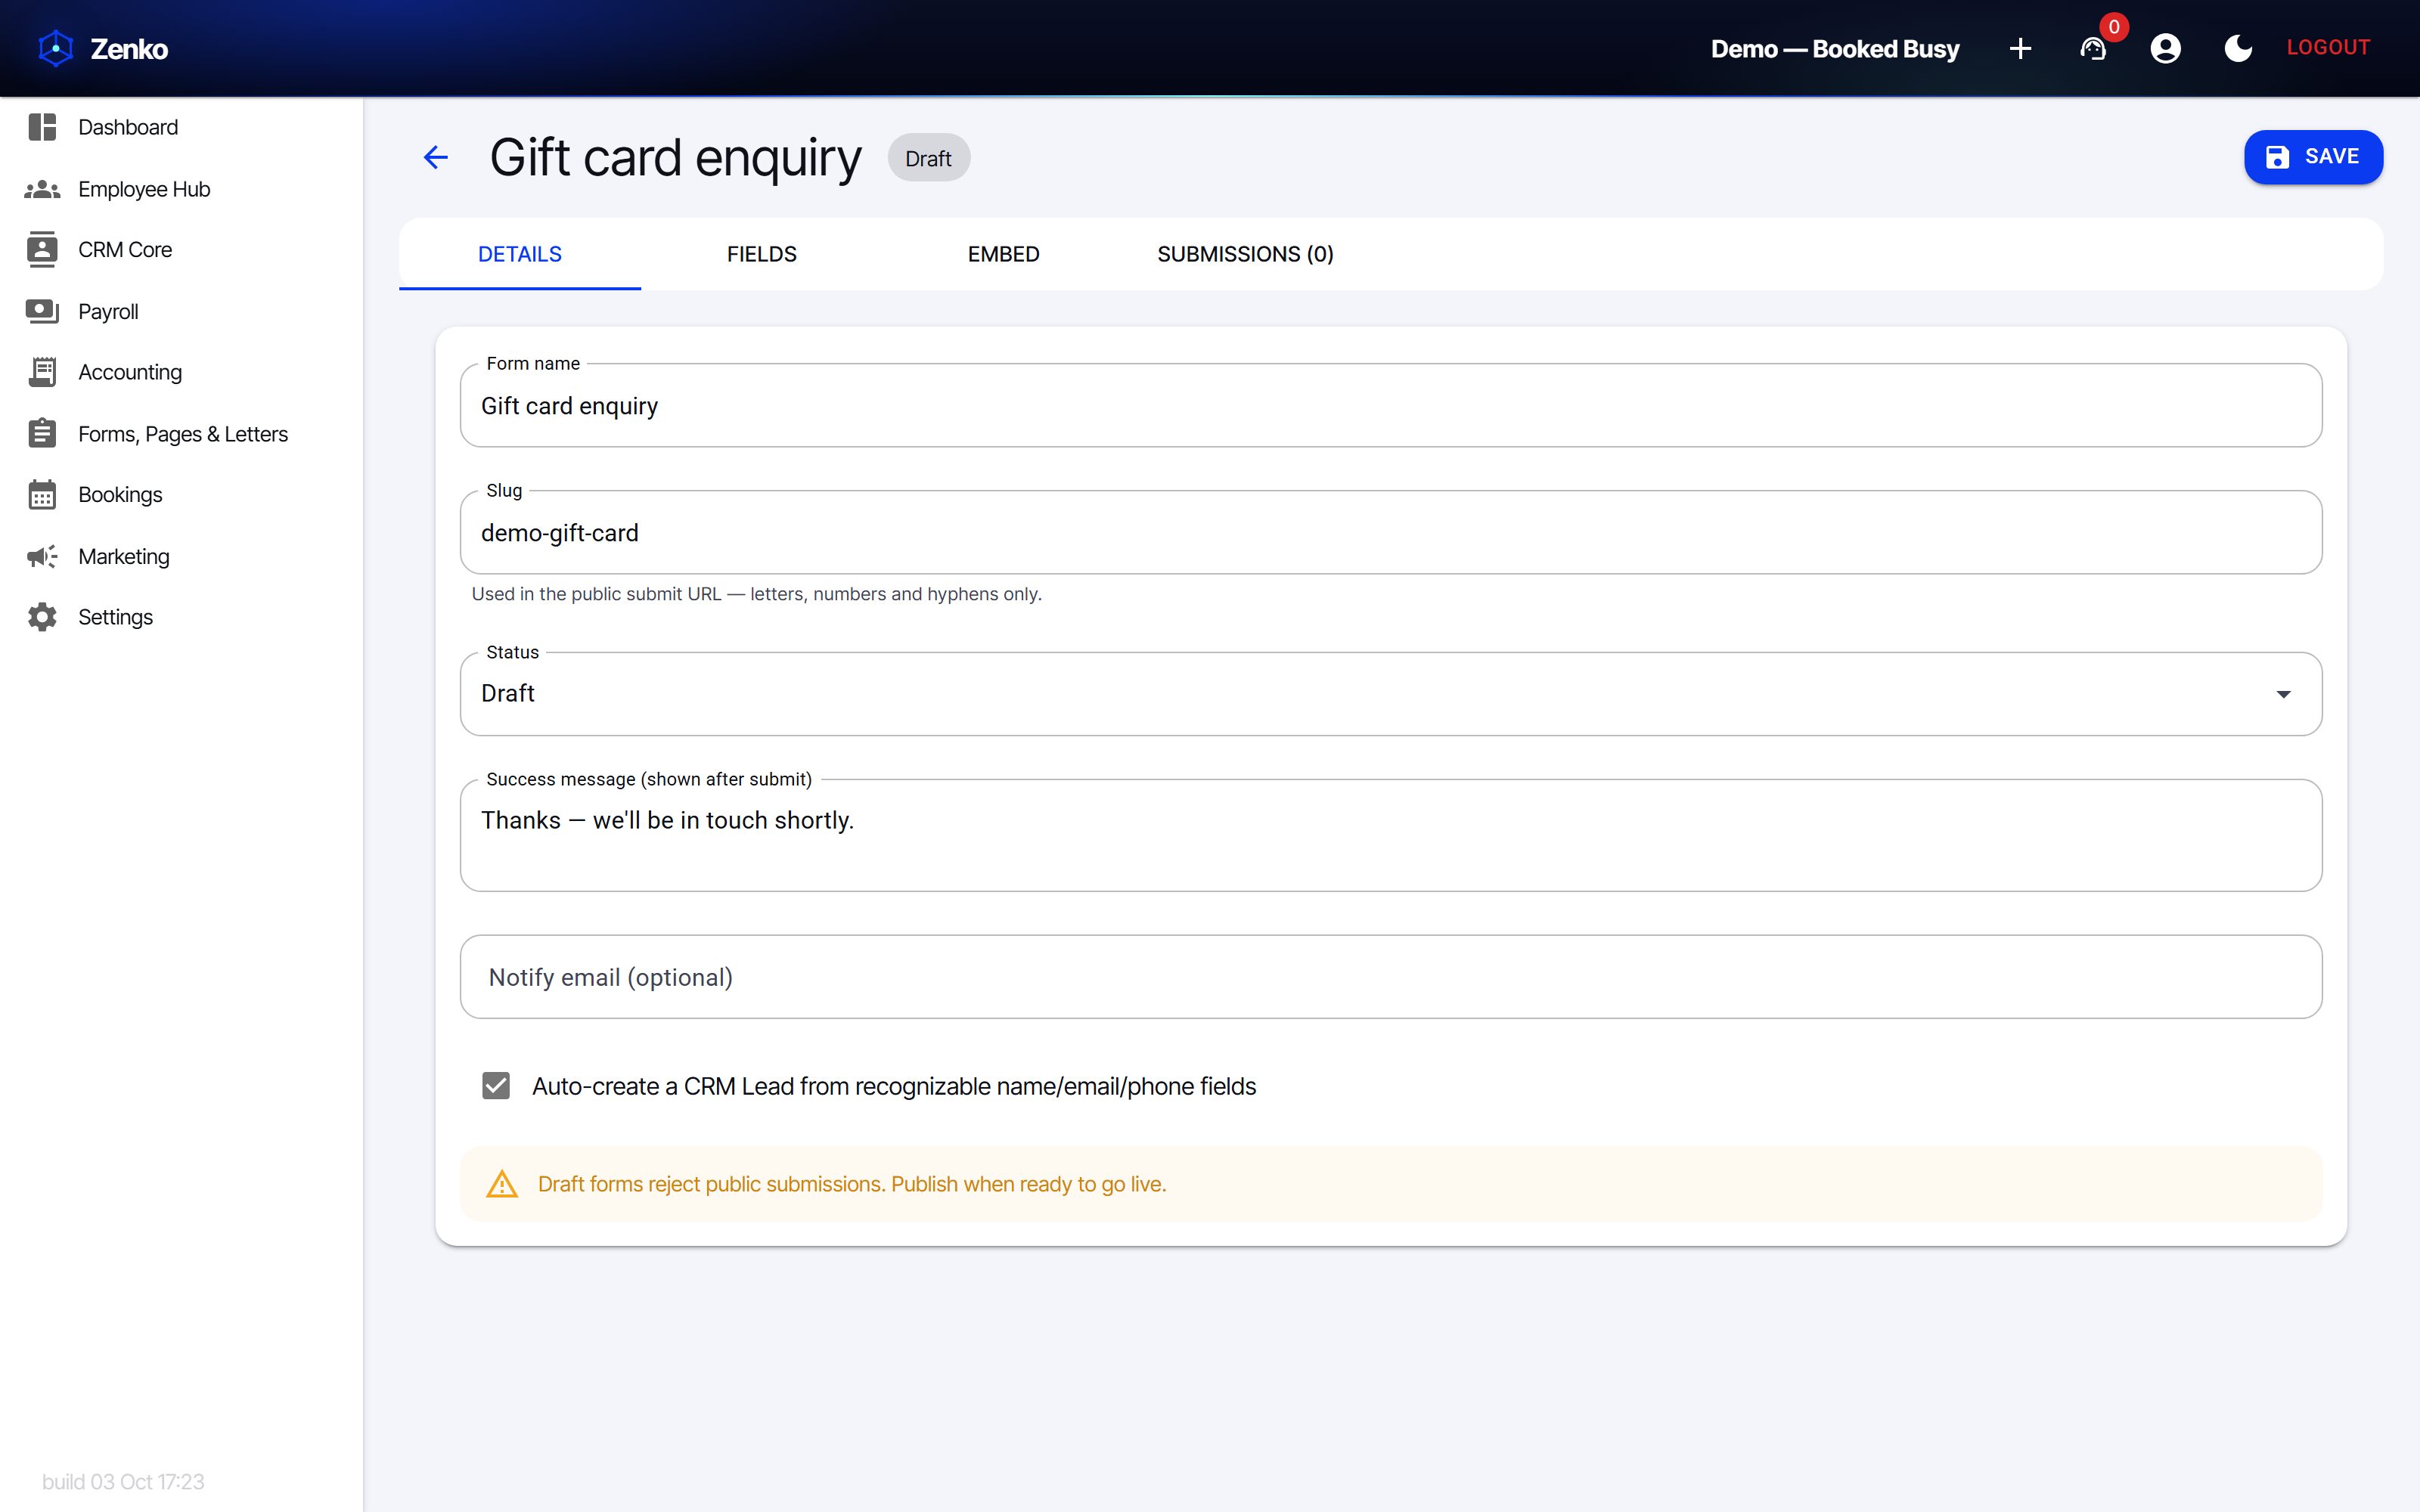
Task: Click the draft warning triangle icon
Action: [502, 1184]
